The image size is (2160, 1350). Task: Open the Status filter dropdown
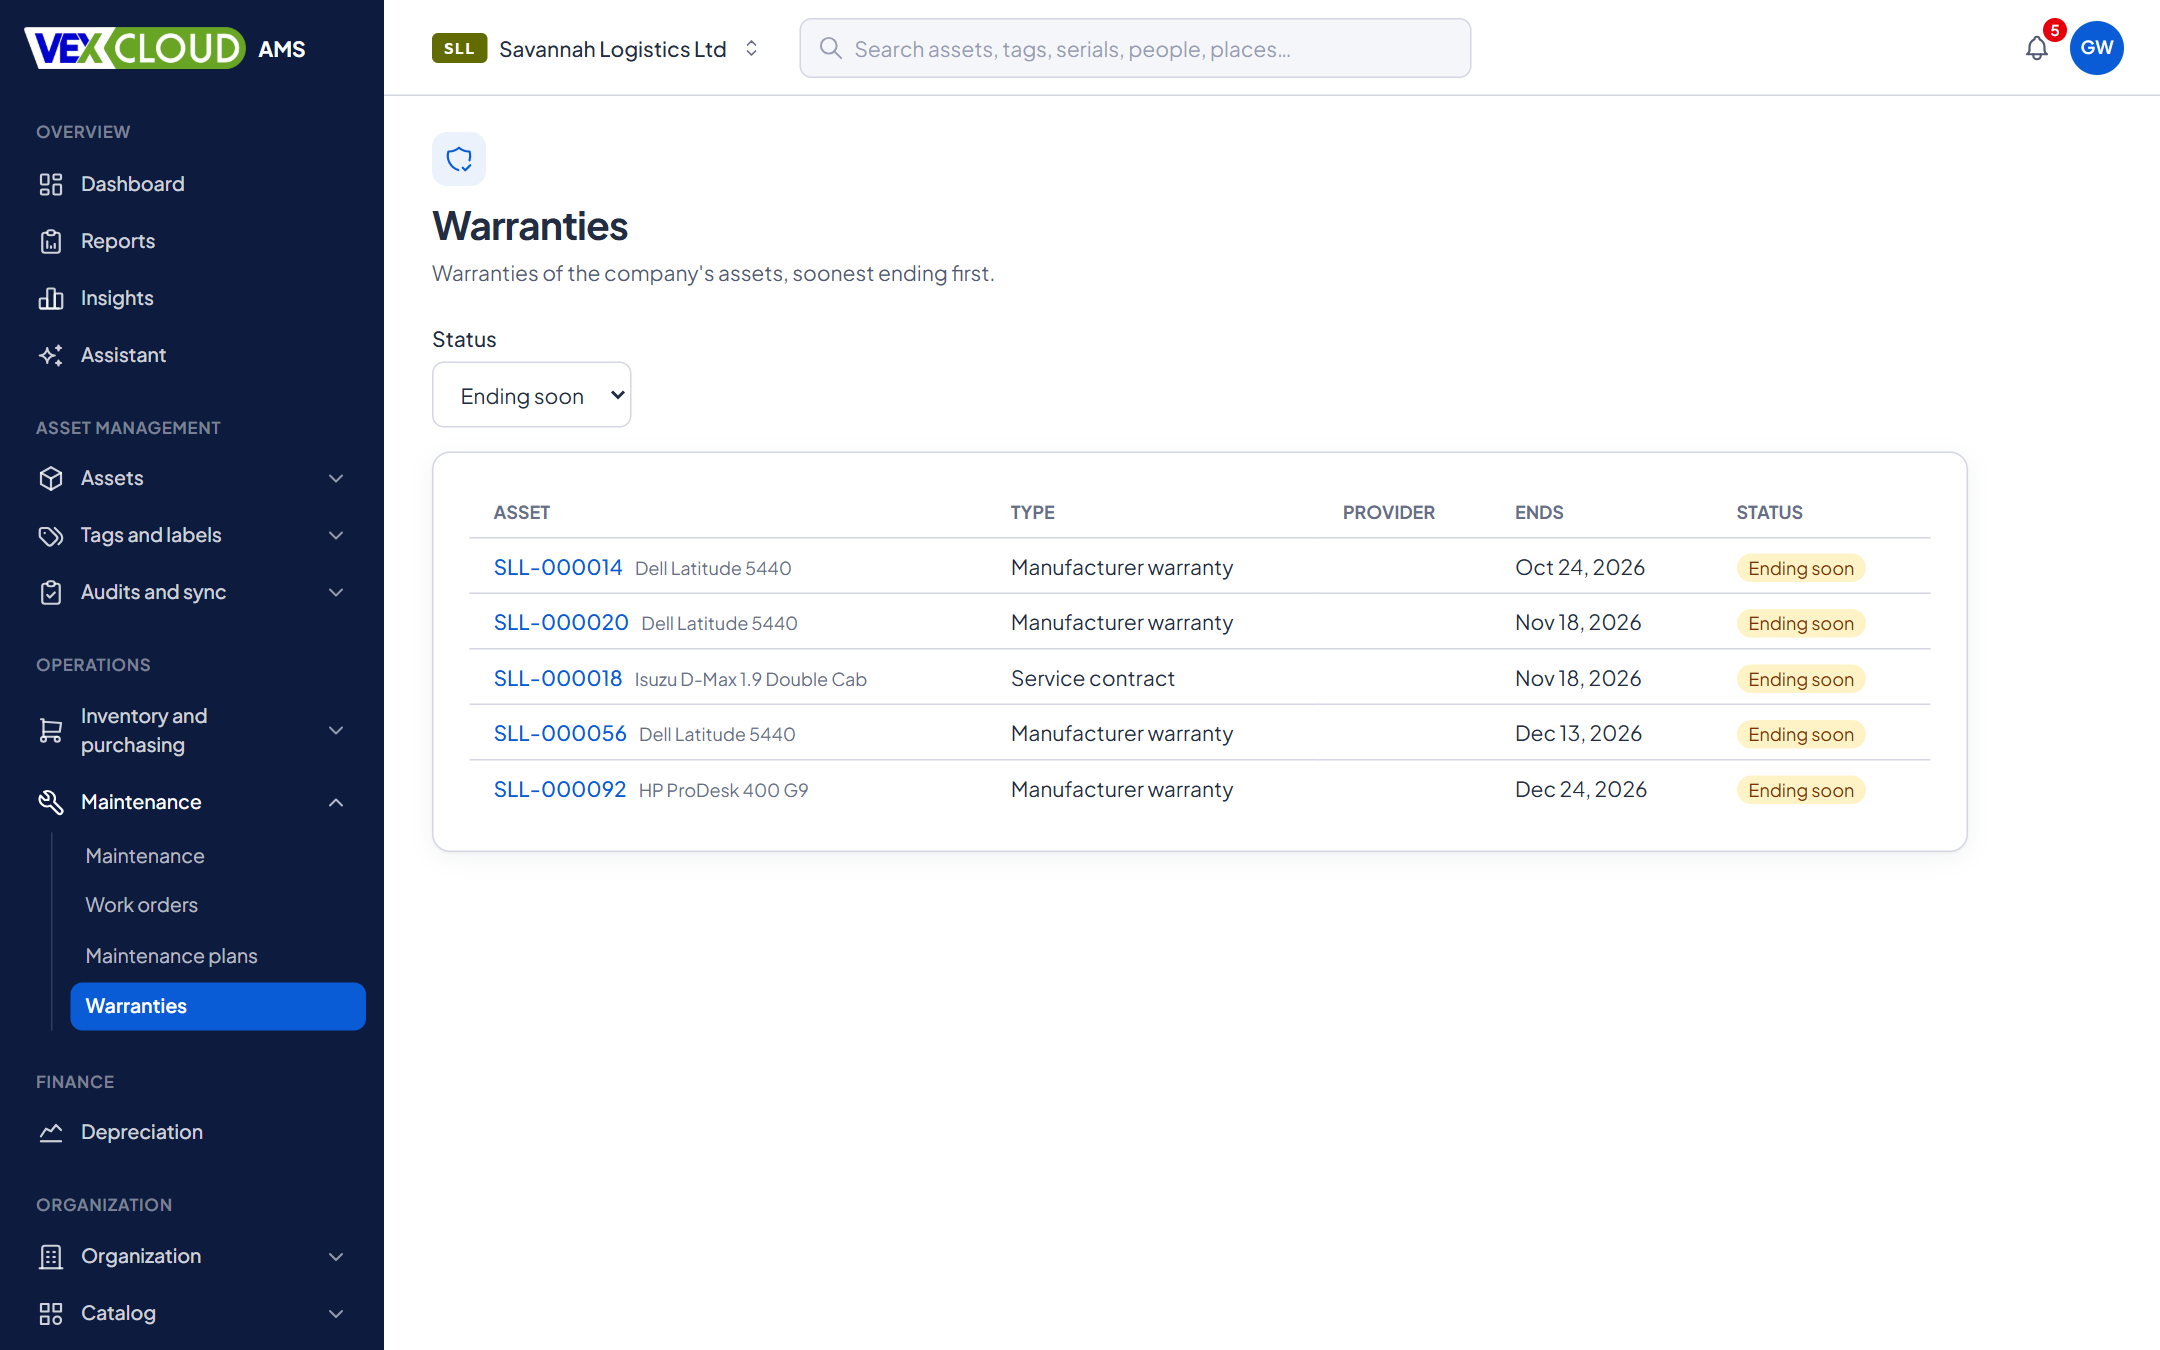pyautogui.click(x=531, y=395)
